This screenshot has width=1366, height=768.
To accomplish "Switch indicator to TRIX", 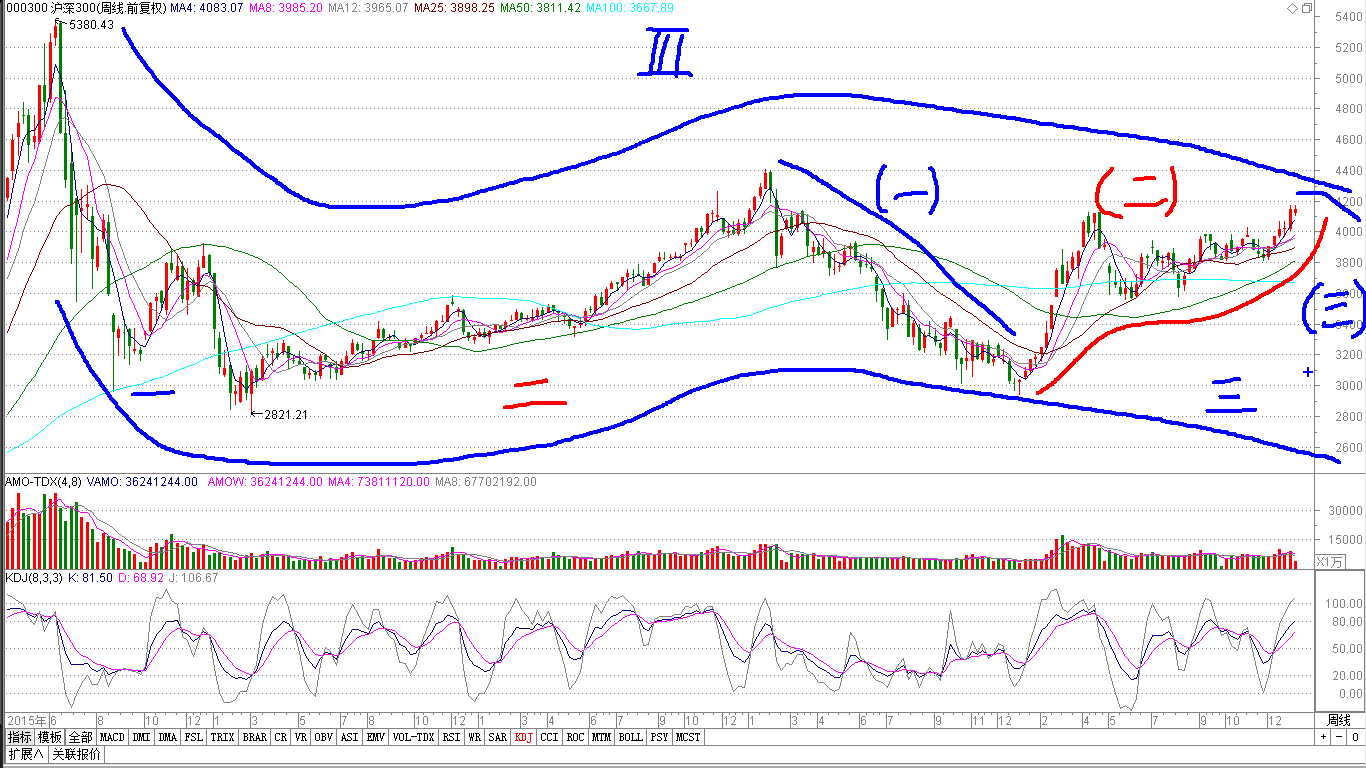I will [223, 737].
